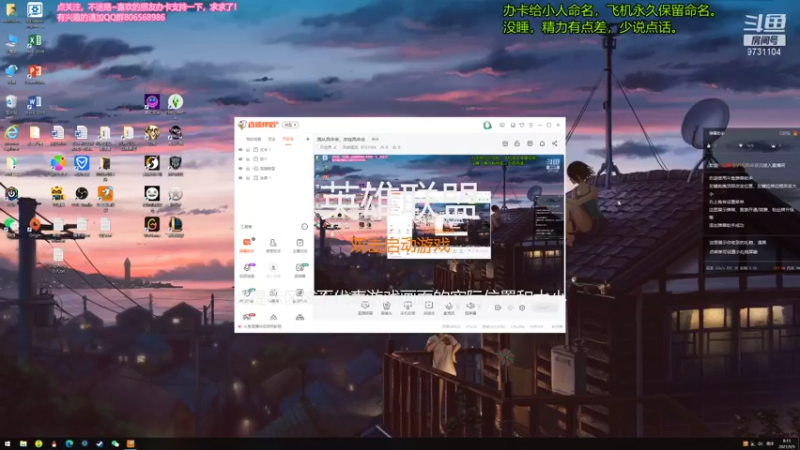Hide the second source in the list

[240, 159]
